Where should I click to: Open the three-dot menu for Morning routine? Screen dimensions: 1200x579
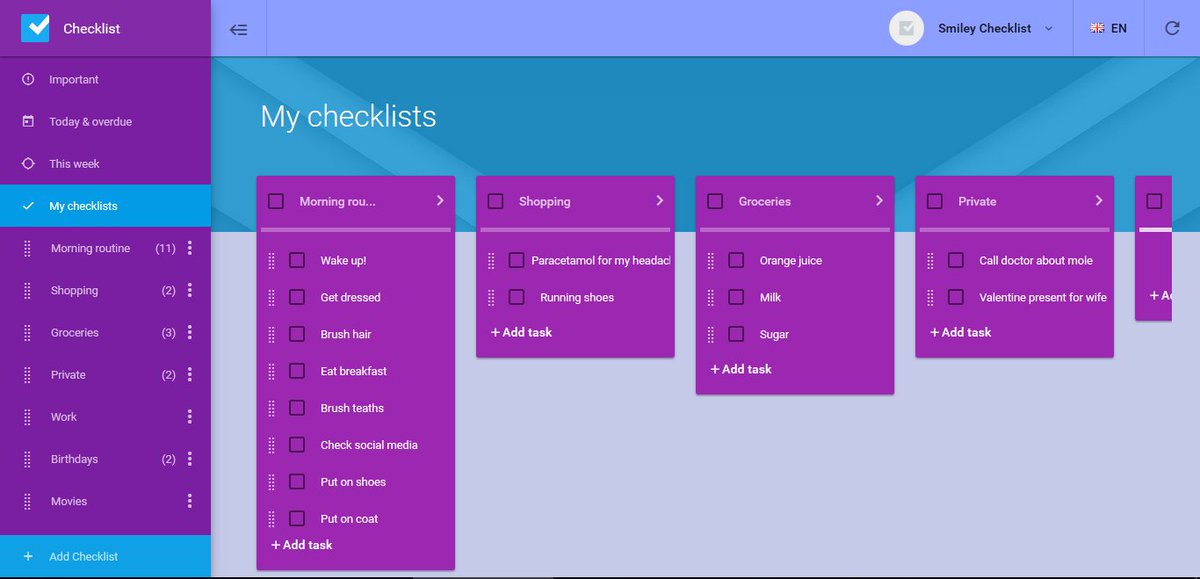pyautogui.click(x=190, y=248)
